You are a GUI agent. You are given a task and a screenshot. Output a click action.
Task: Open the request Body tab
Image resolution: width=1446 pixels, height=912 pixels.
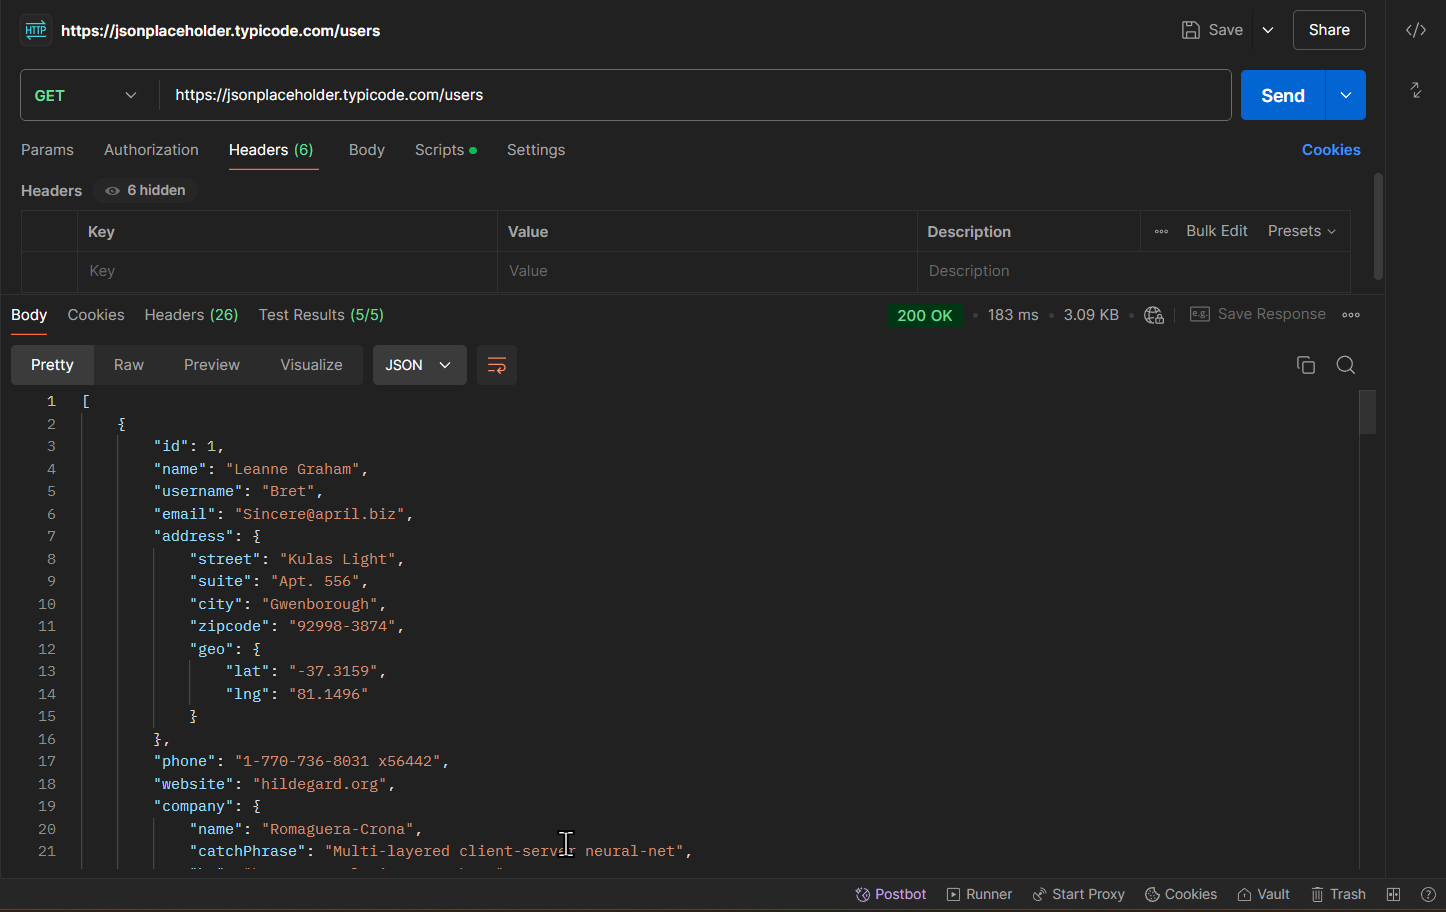point(367,150)
